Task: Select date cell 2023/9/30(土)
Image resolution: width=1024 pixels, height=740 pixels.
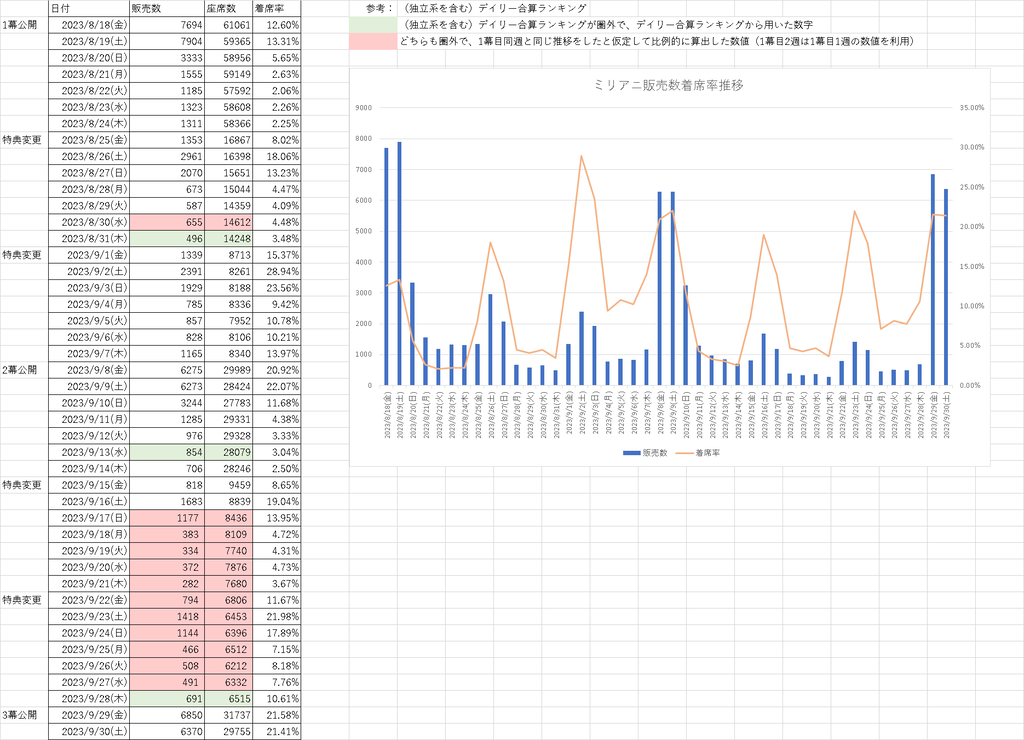Action: [x=89, y=732]
